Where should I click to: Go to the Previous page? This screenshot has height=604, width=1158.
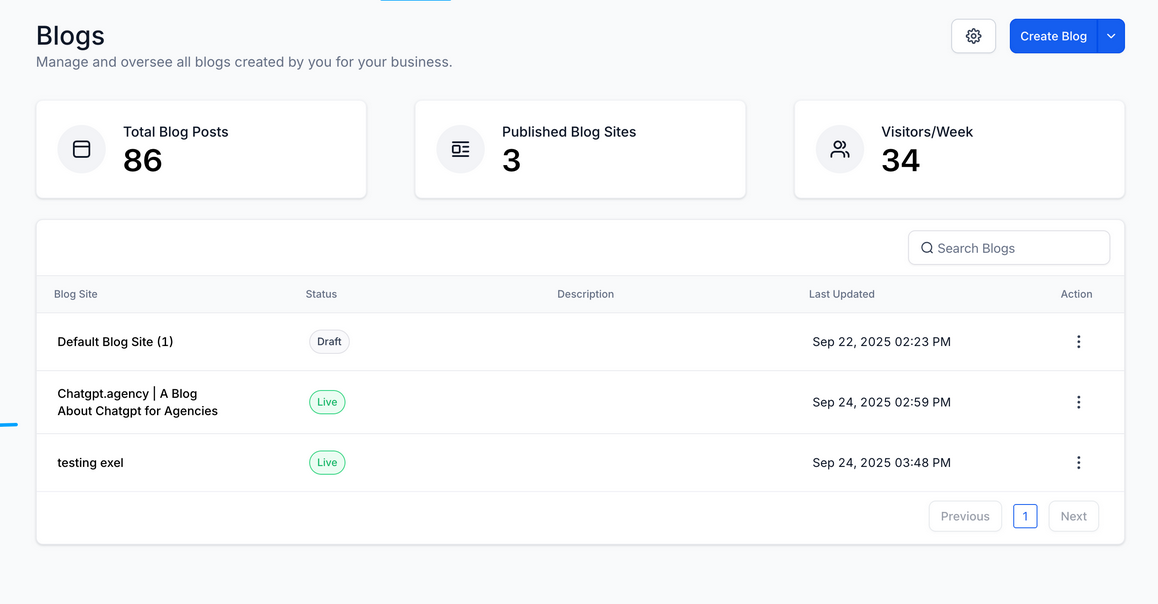tap(965, 516)
